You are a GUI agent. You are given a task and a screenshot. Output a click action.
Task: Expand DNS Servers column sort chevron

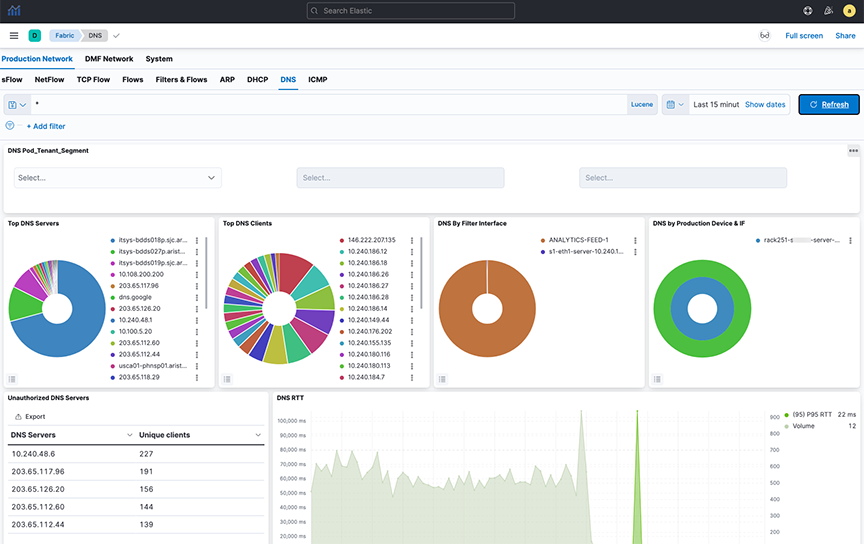tap(129, 435)
